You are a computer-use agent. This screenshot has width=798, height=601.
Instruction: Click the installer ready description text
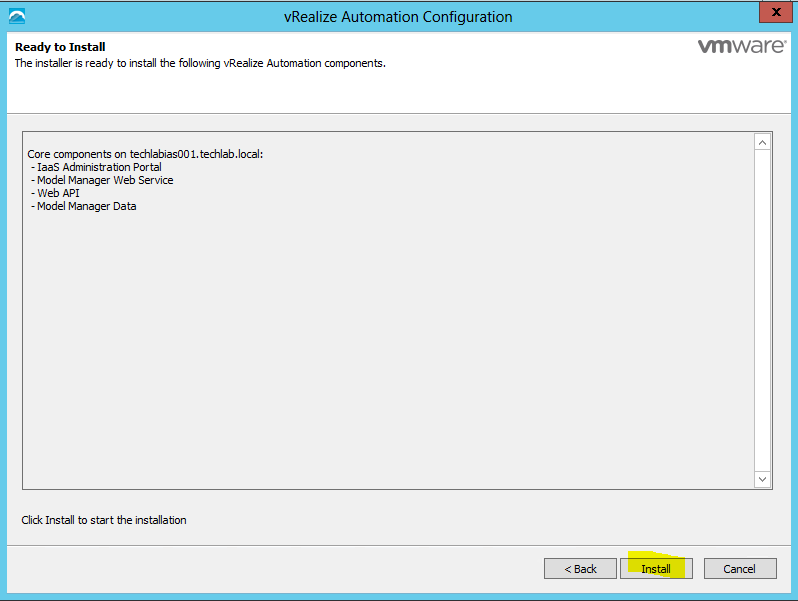[x=200, y=63]
